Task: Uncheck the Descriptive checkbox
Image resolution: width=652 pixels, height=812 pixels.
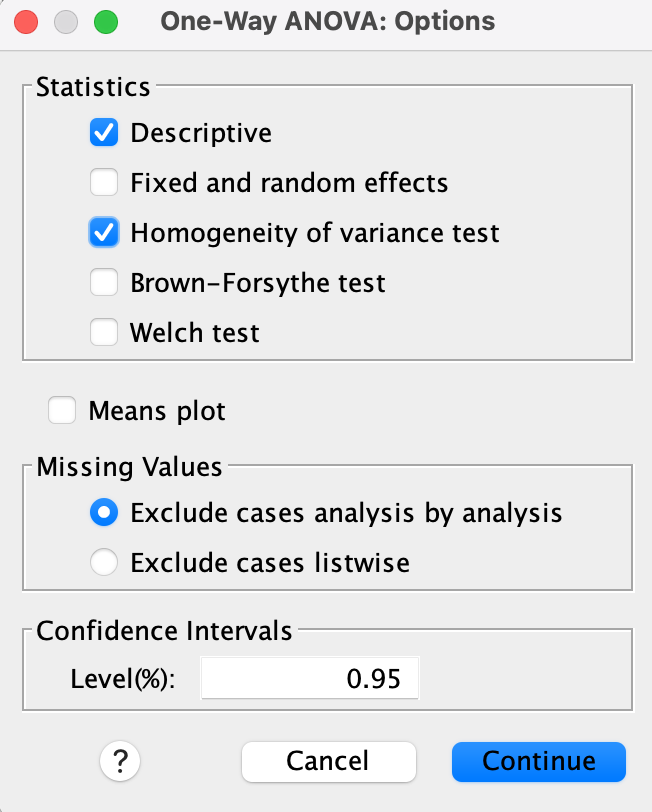Action: (x=104, y=133)
